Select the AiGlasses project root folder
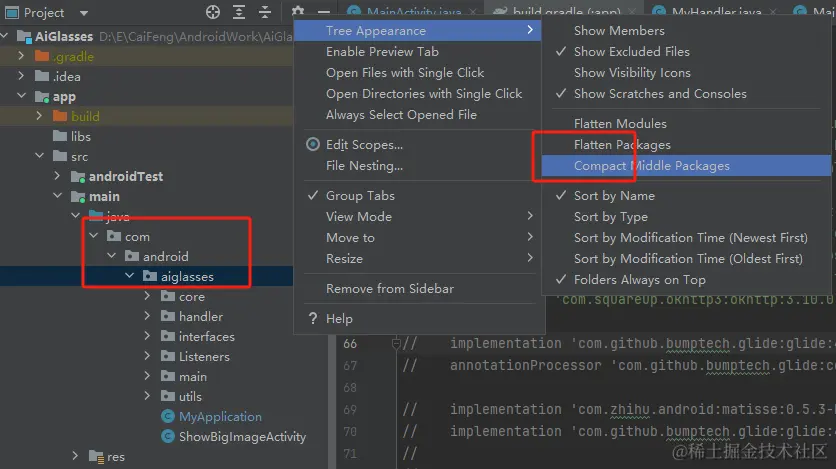The height and width of the screenshot is (469, 836). (63, 36)
